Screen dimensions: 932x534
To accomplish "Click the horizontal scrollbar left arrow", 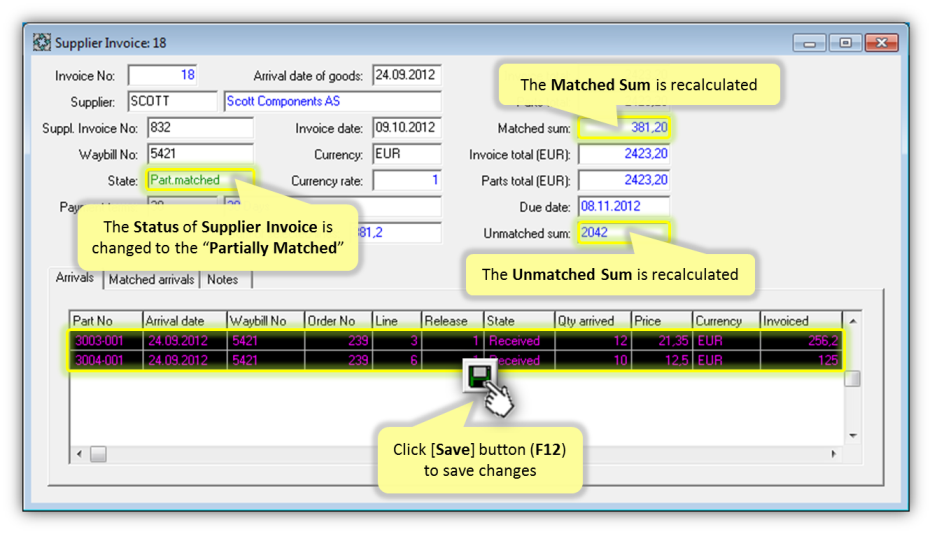I will click(79, 454).
